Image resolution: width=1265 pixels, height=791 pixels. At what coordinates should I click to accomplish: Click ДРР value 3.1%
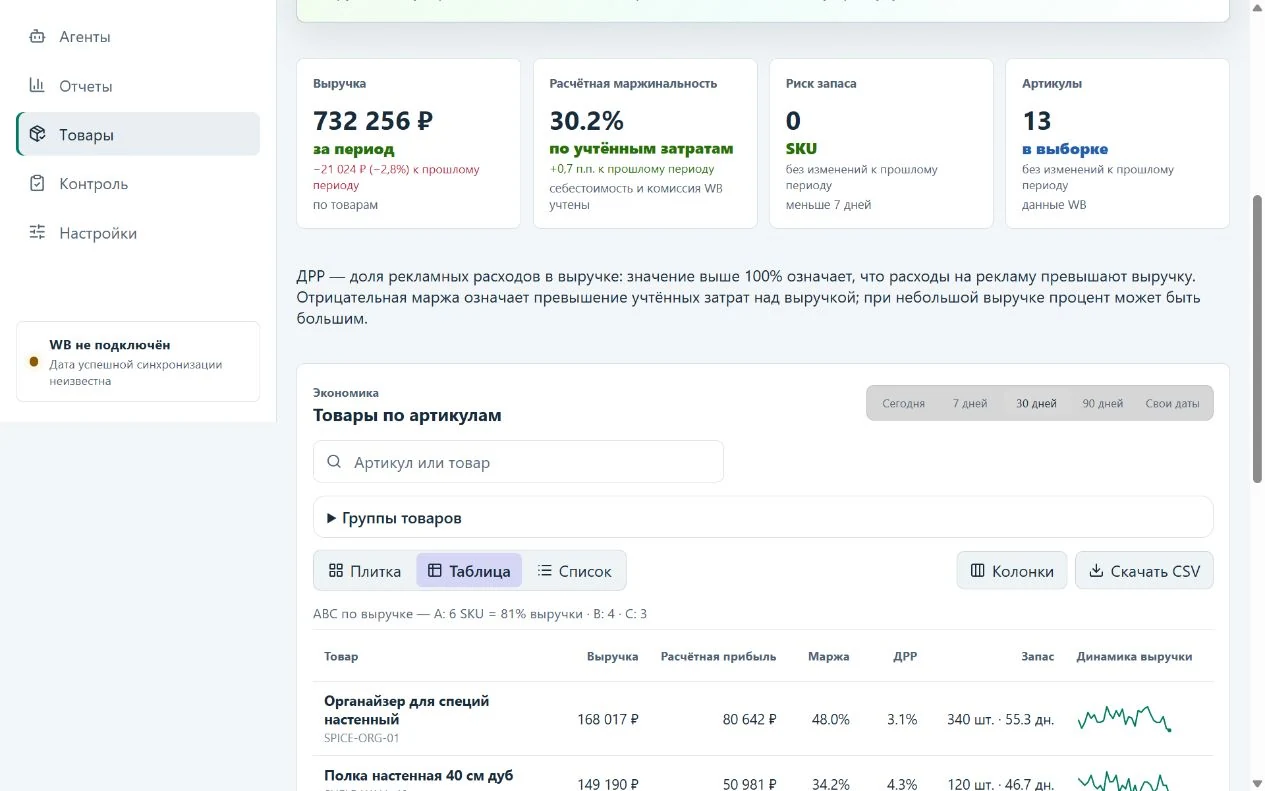[902, 719]
